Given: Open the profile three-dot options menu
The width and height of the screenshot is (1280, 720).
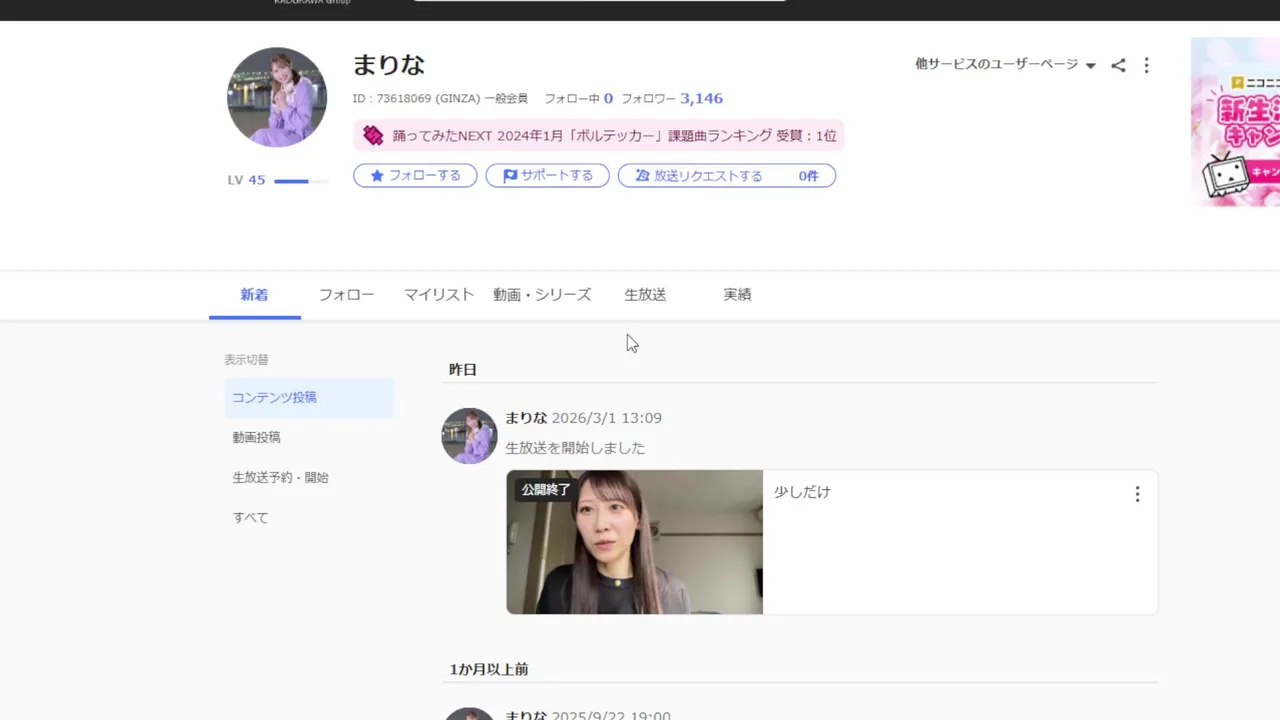Looking at the screenshot, I should (1146, 65).
